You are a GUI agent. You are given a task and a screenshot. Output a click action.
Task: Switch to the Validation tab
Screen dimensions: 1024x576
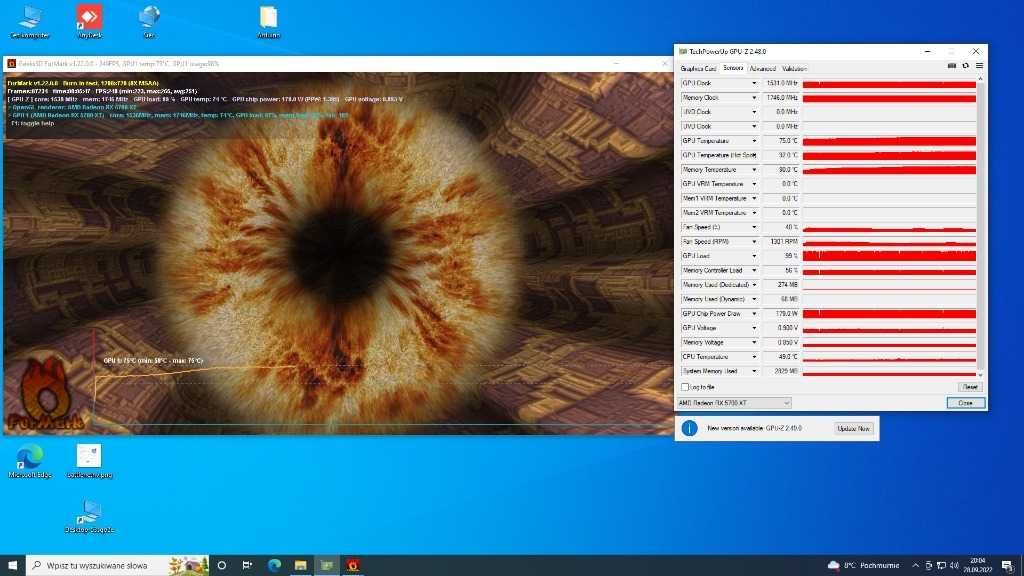coord(794,69)
